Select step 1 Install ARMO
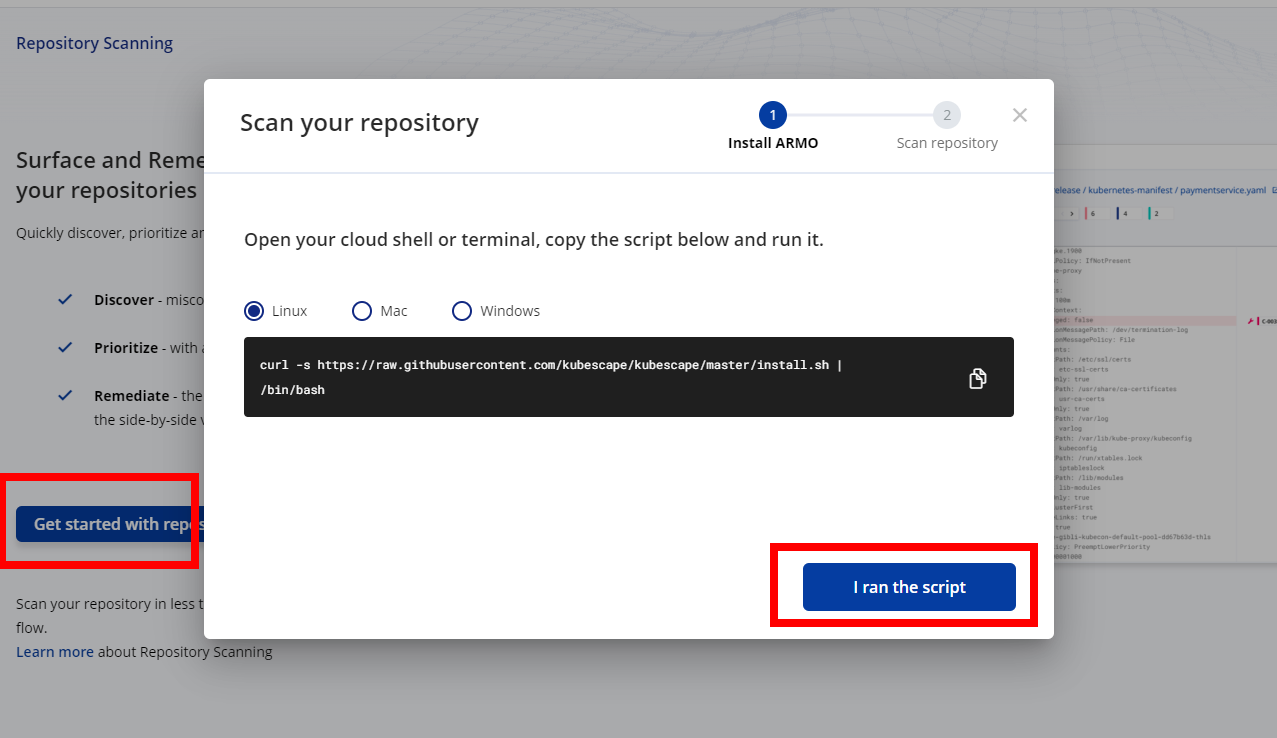The image size is (1277, 738). pos(773,127)
